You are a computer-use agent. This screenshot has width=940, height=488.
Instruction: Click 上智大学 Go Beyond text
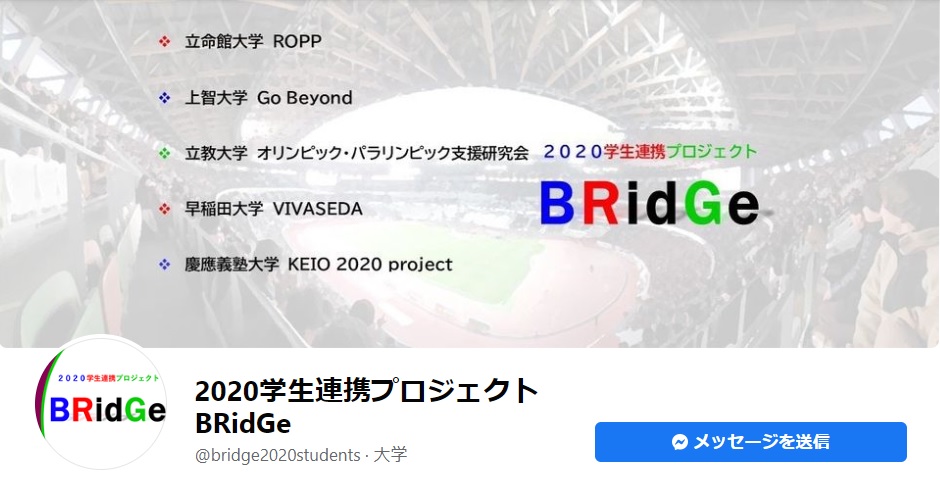pyautogui.click(x=269, y=98)
